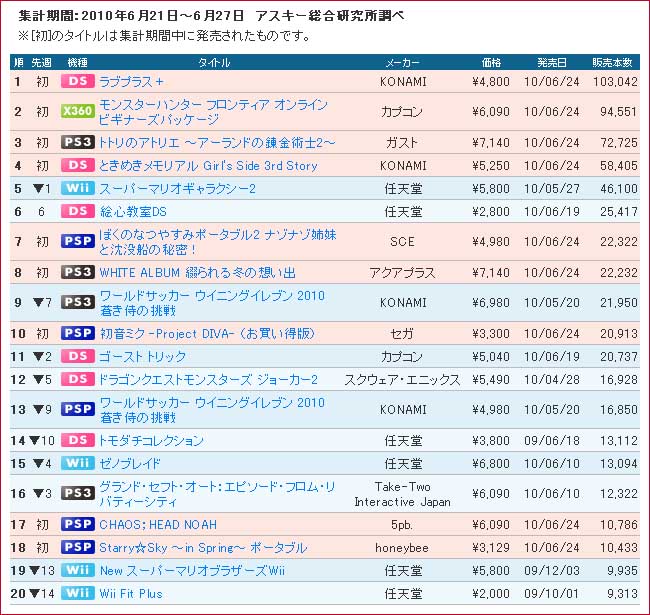This screenshot has height=615, width=650.
Task: Open the ゼノブレイド title link
Action: 130,463
